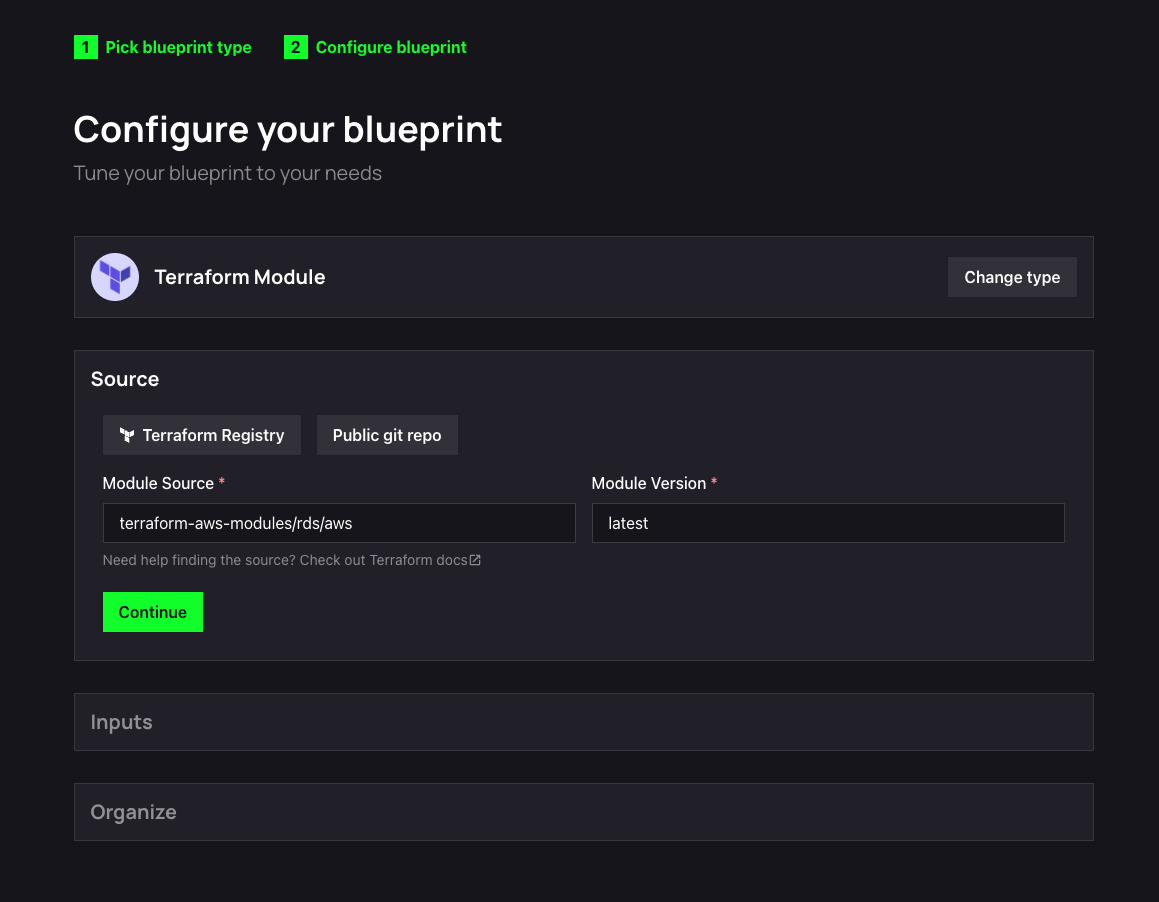Screen dimensions: 1159x902
Task: Focus the Module Source input field
Action: 339,523
